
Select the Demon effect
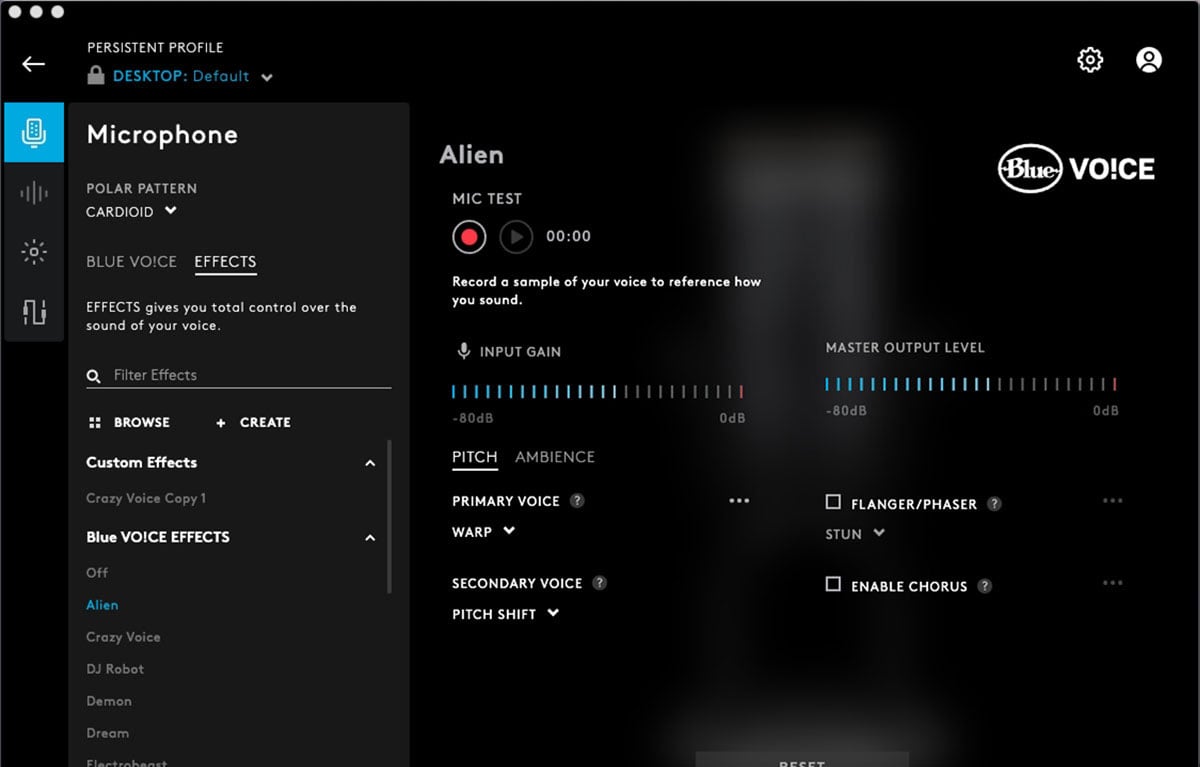click(x=109, y=701)
